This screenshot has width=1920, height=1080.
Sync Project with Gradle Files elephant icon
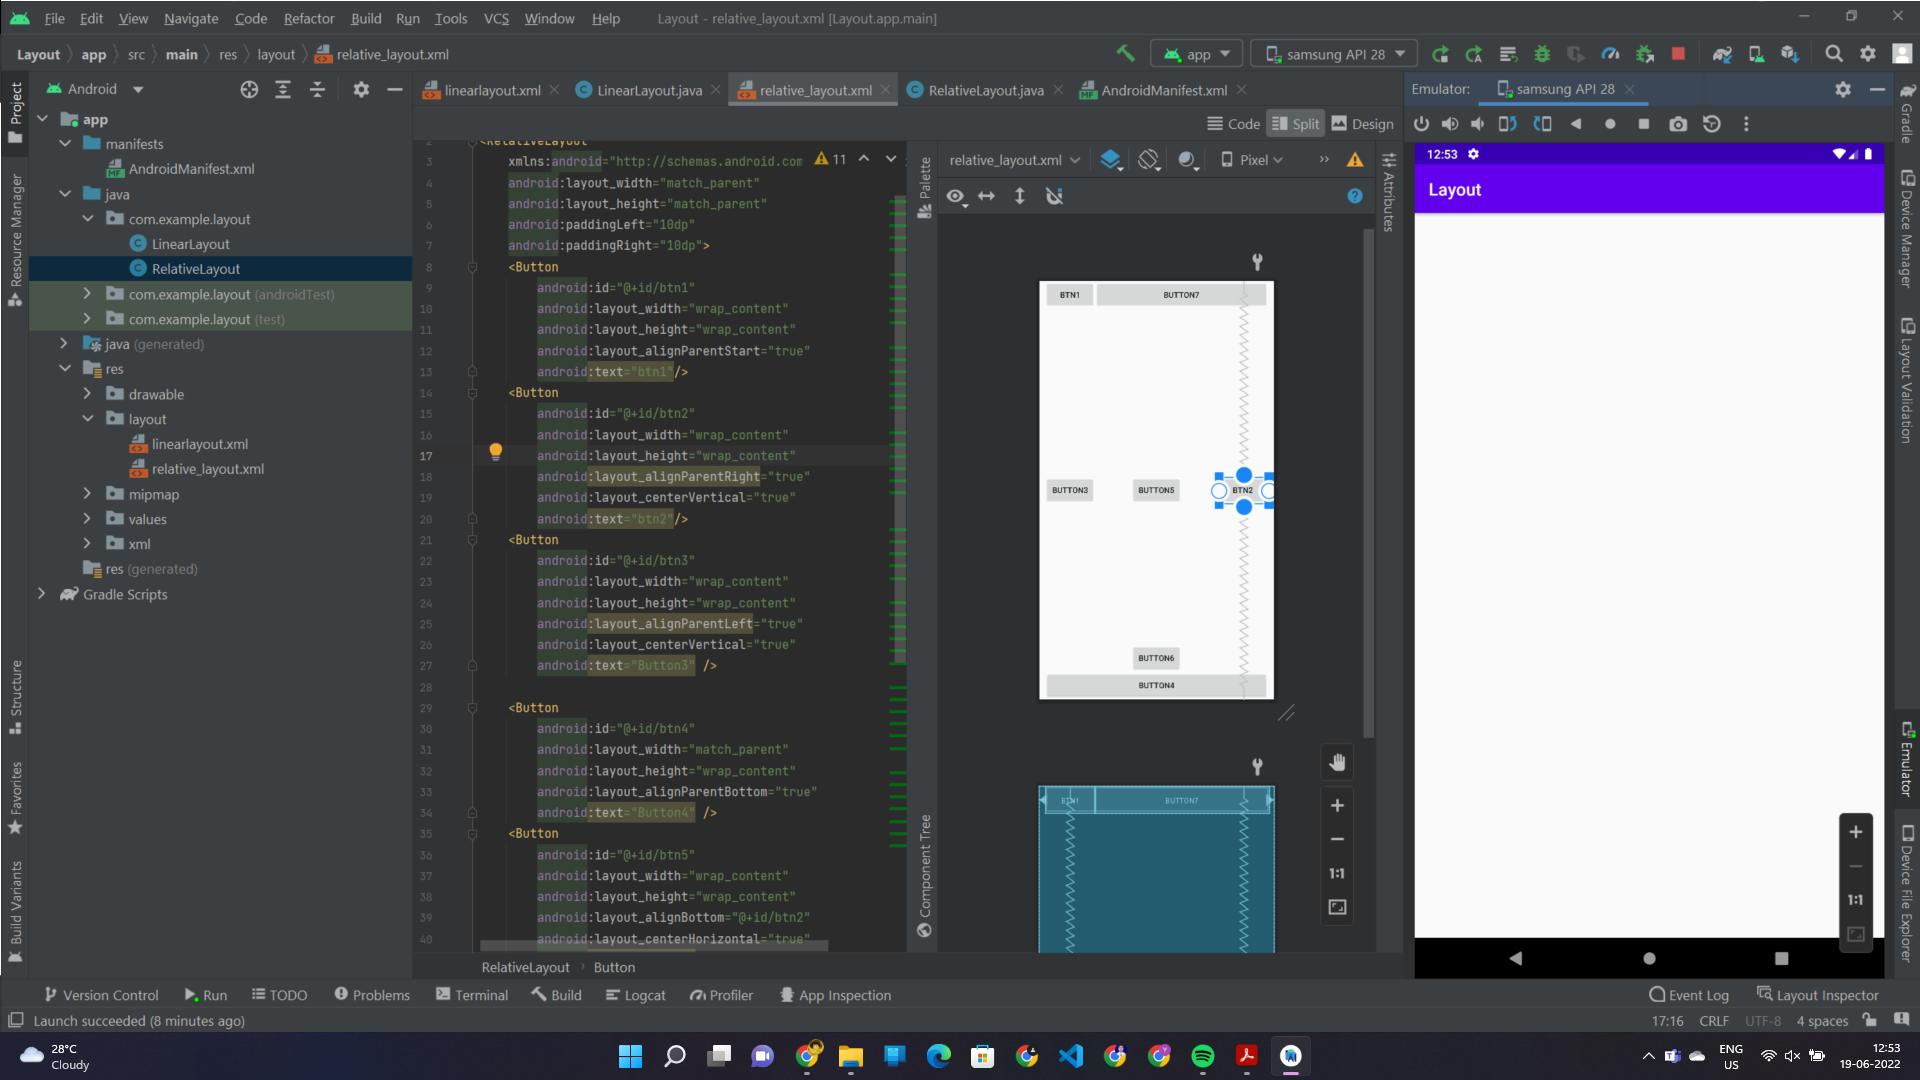(1722, 54)
